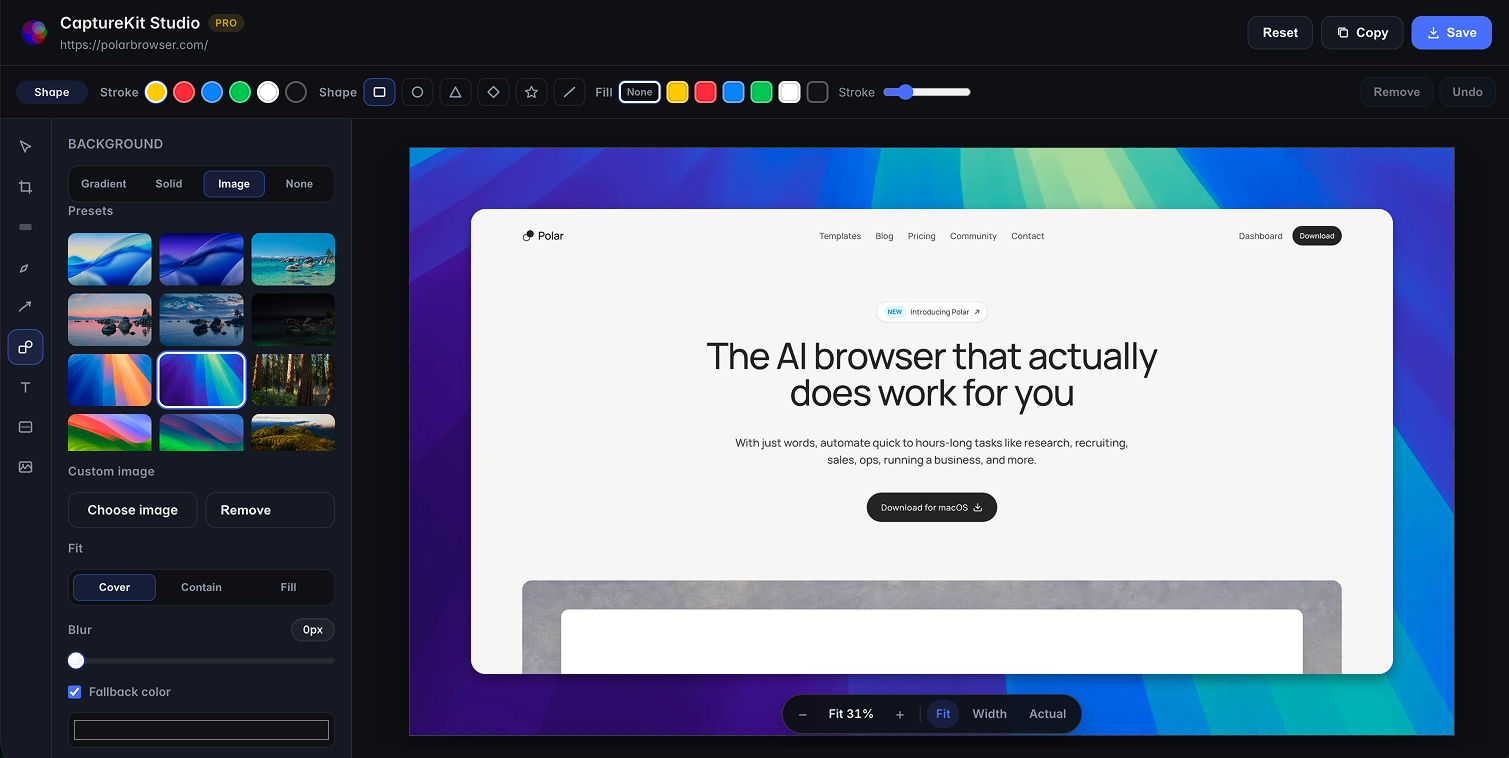Select the cursor pointer tool in sidebar

tap(26, 147)
